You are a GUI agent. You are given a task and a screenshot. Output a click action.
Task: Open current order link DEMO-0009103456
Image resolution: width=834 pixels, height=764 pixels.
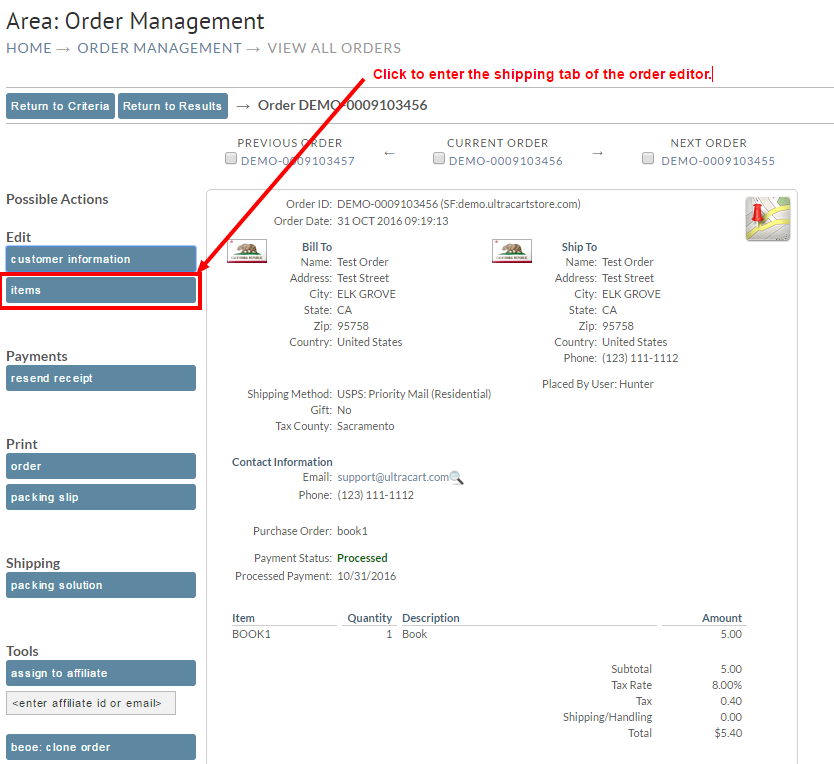506,161
